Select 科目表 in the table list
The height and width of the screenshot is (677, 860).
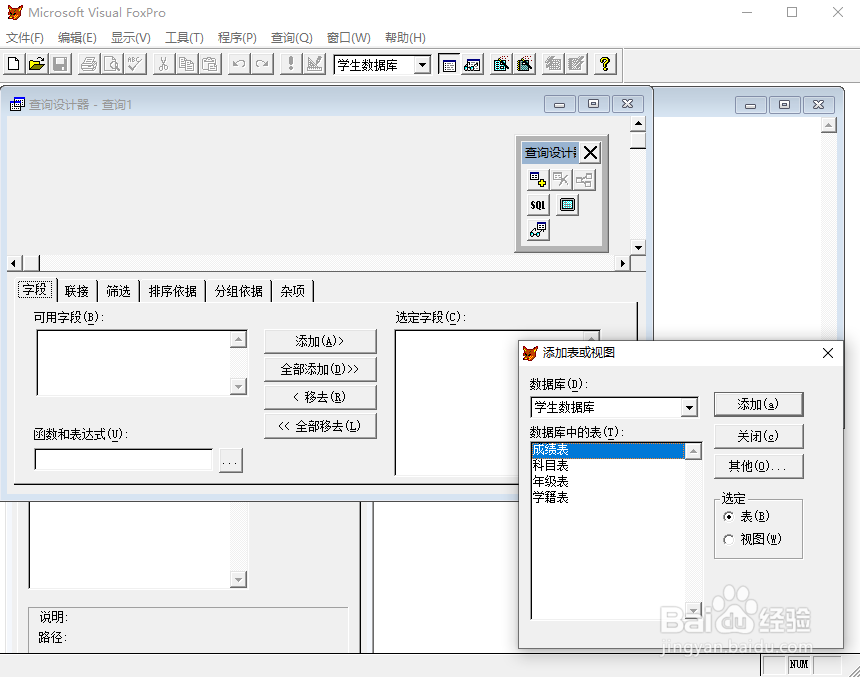[608, 466]
